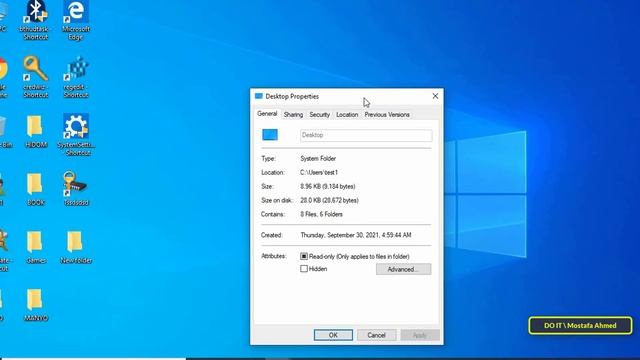Click the Type value System Folder

tap(318, 158)
